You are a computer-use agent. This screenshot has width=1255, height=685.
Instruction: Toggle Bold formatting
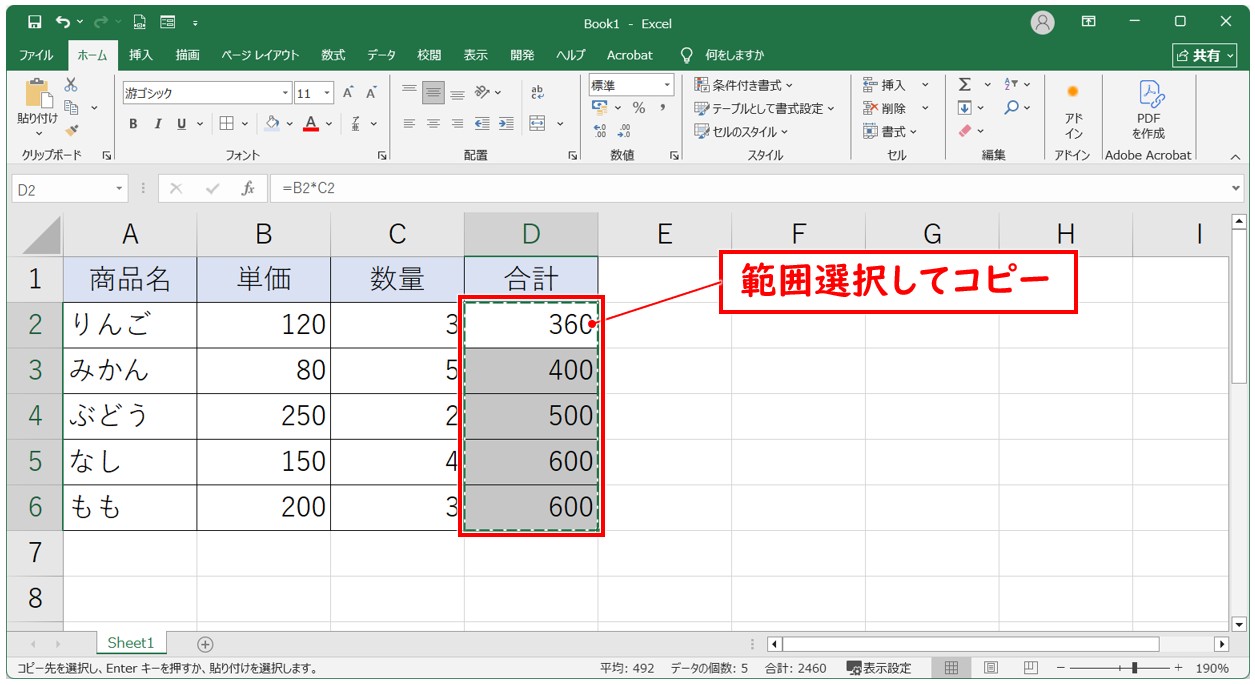click(133, 124)
